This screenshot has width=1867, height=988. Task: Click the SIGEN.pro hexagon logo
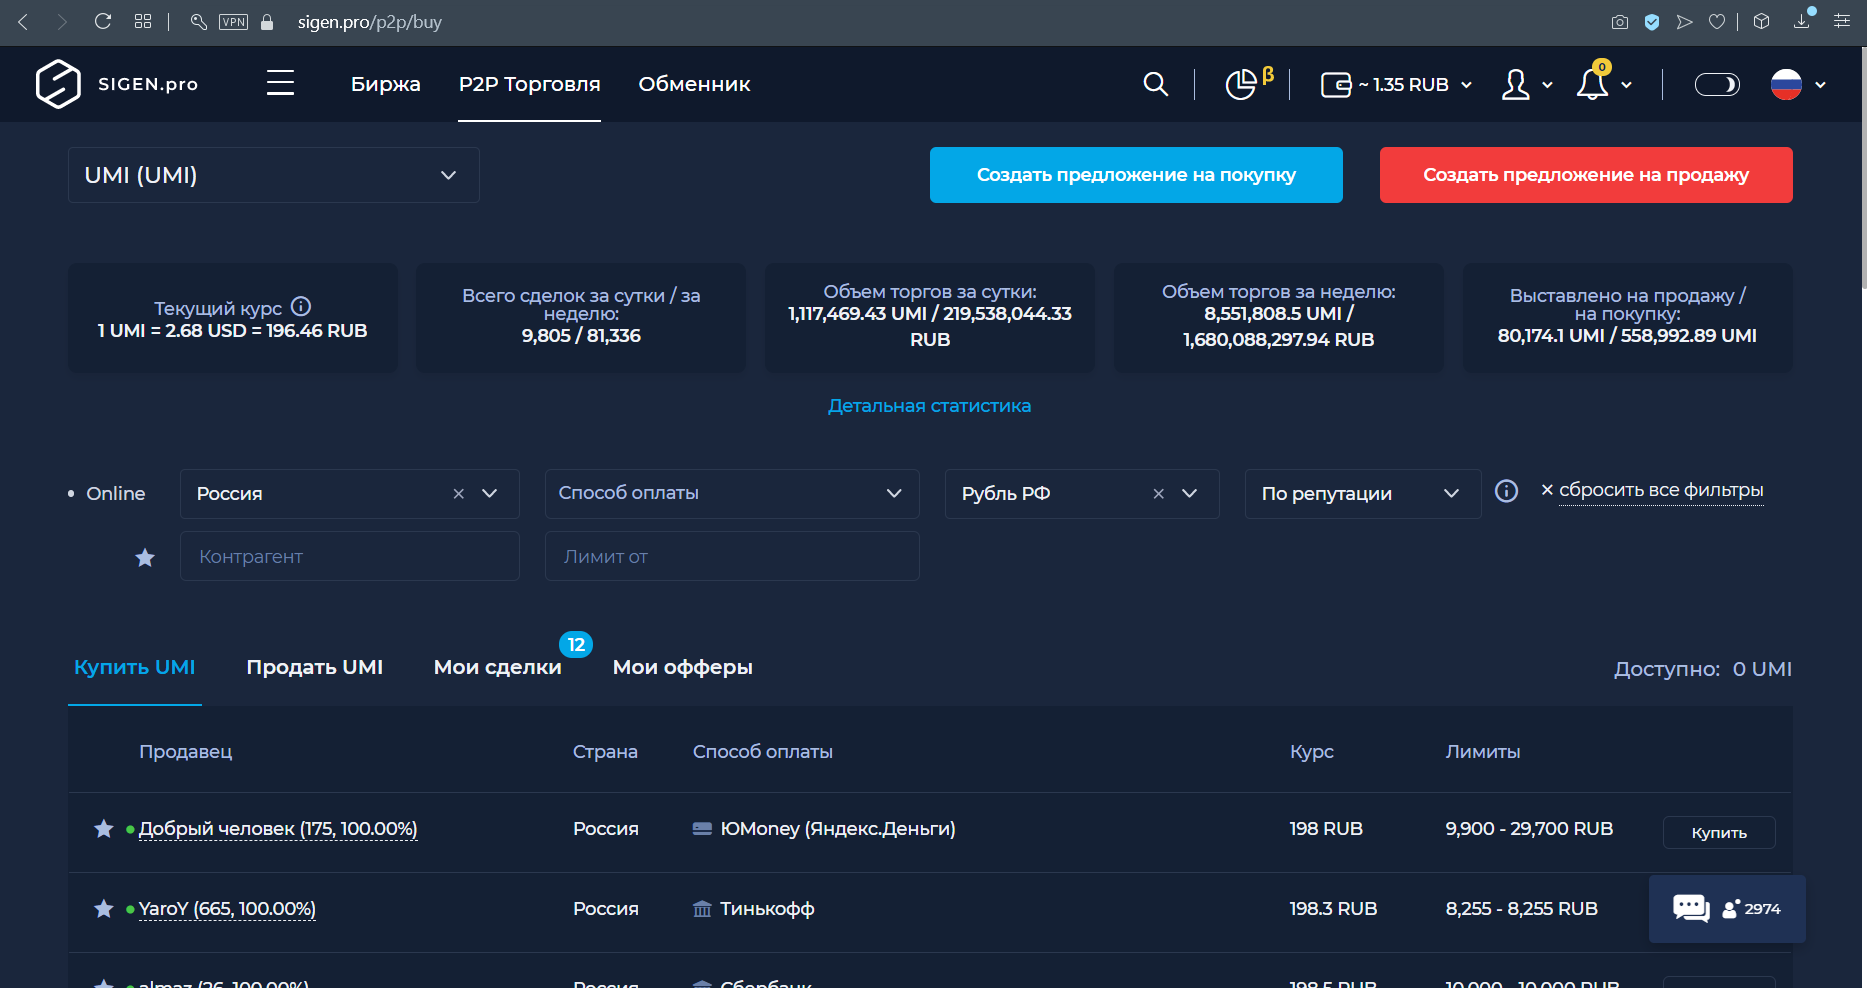pos(58,84)
